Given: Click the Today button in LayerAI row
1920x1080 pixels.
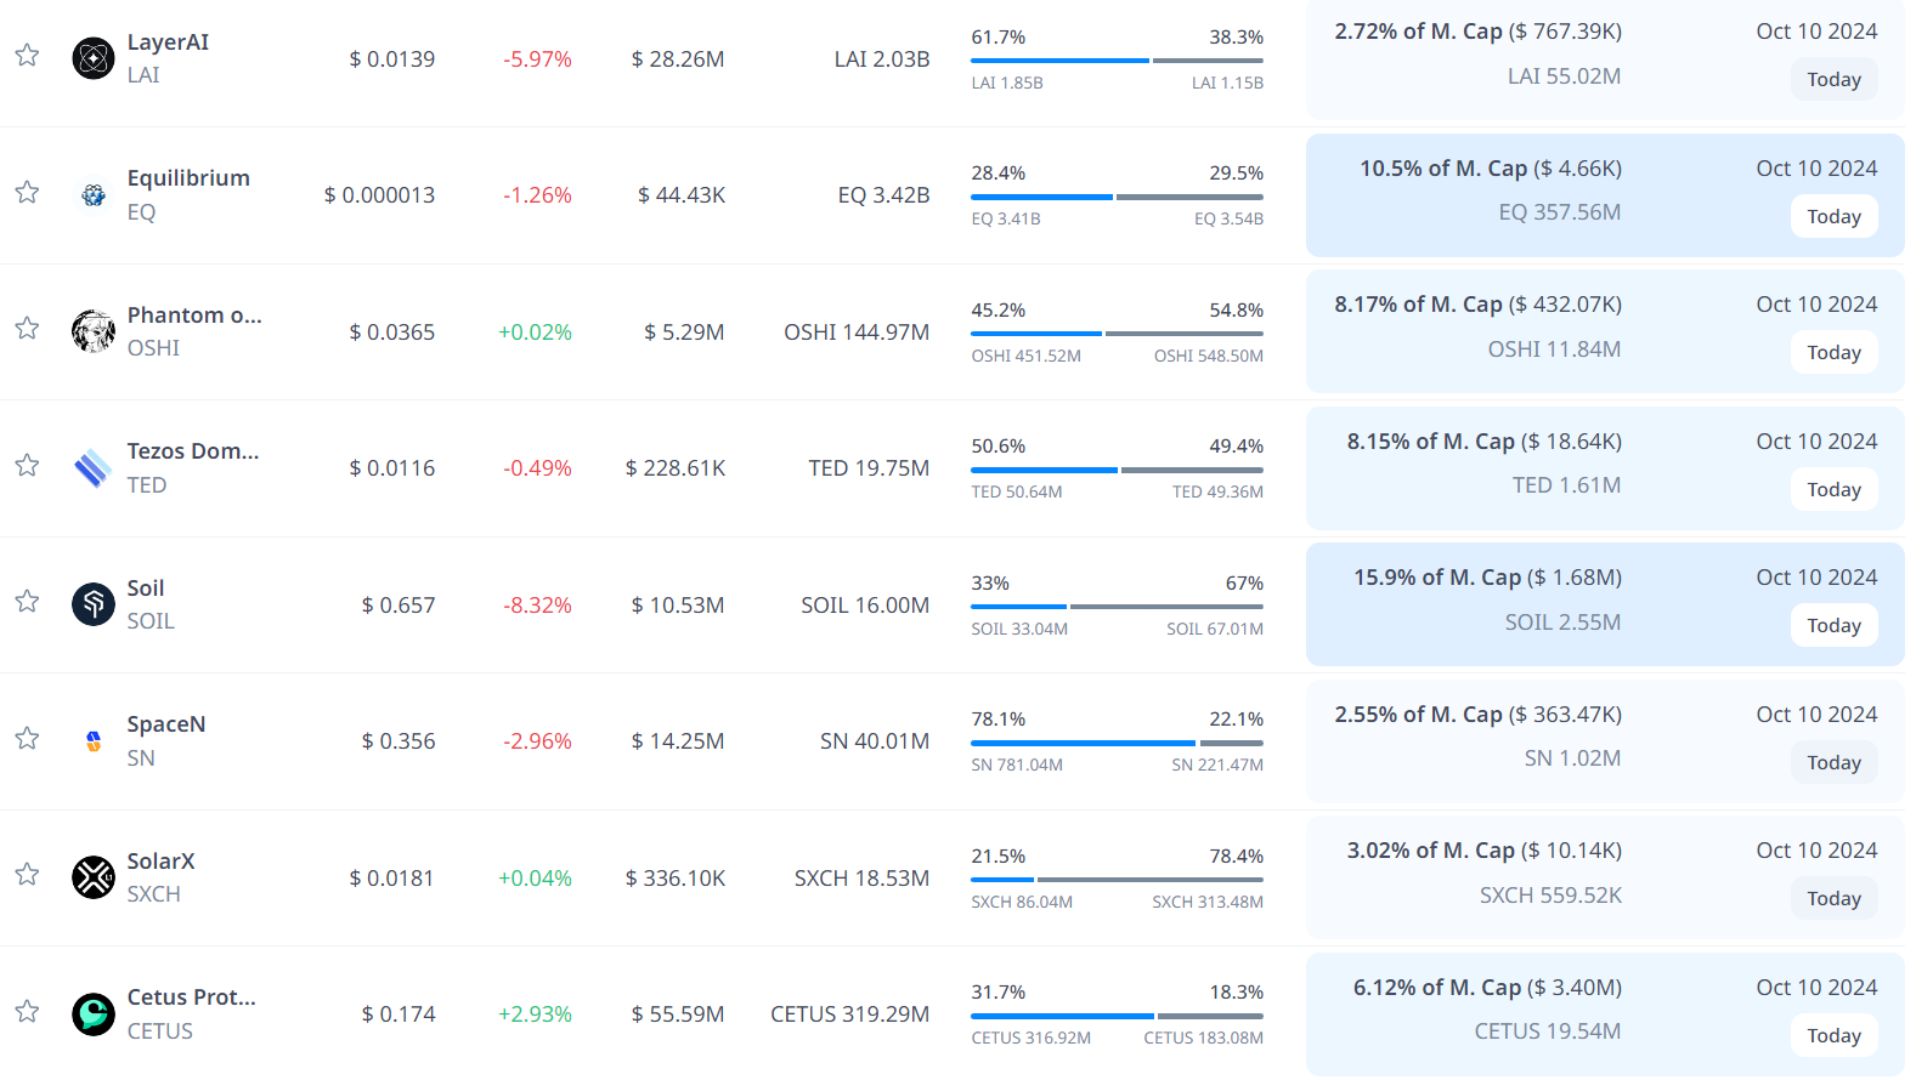Looking at the screenshot, I should (x=1833, y=80).
